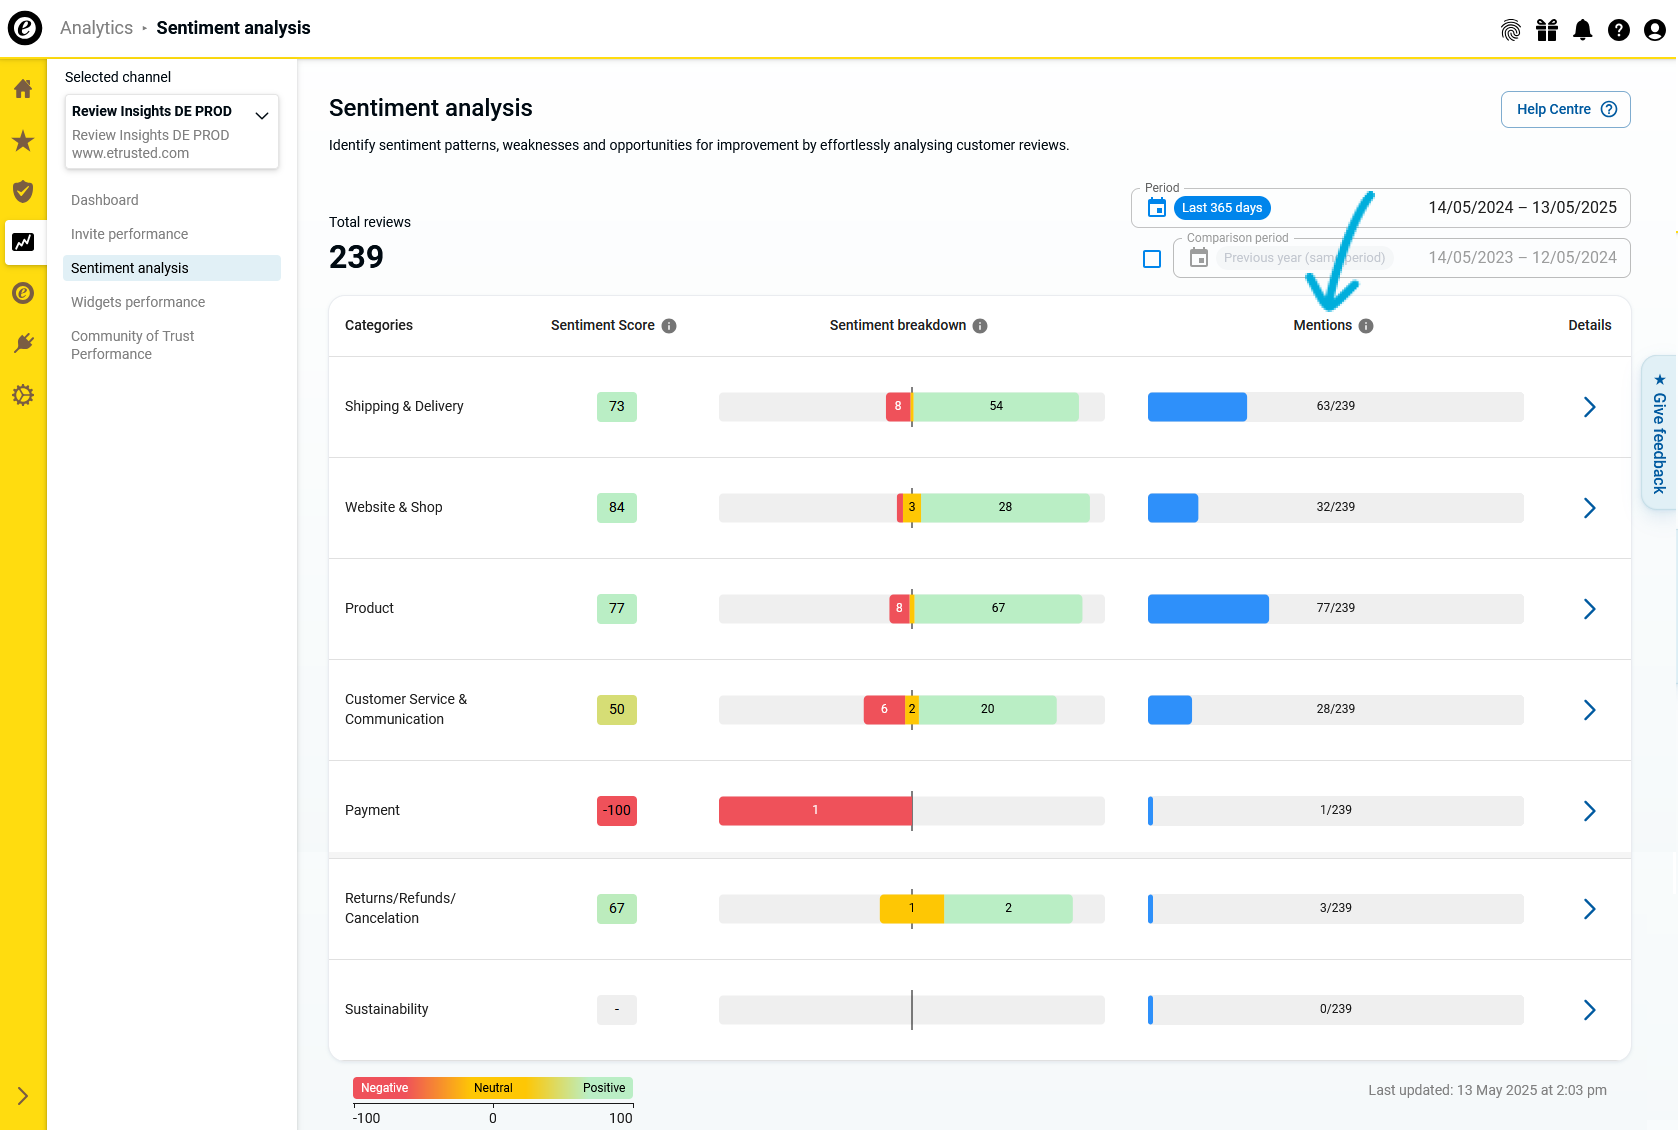The width and height of the screenshot is (1678, 1130).
Task: Select the Analytics chart sidebar icon
Action: (23, 242)
